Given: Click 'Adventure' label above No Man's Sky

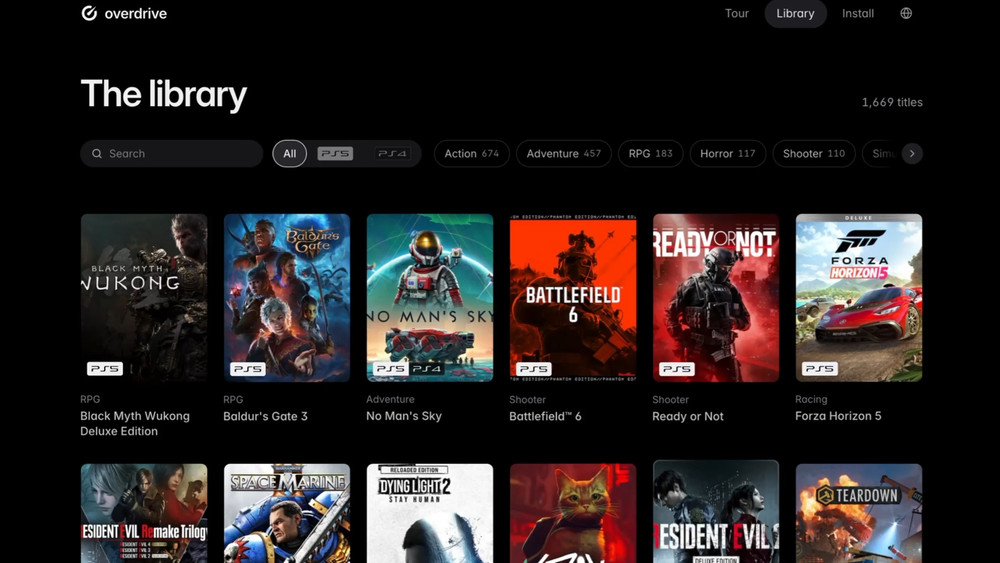Looking at the screenshot, I should tap(390, 399).
